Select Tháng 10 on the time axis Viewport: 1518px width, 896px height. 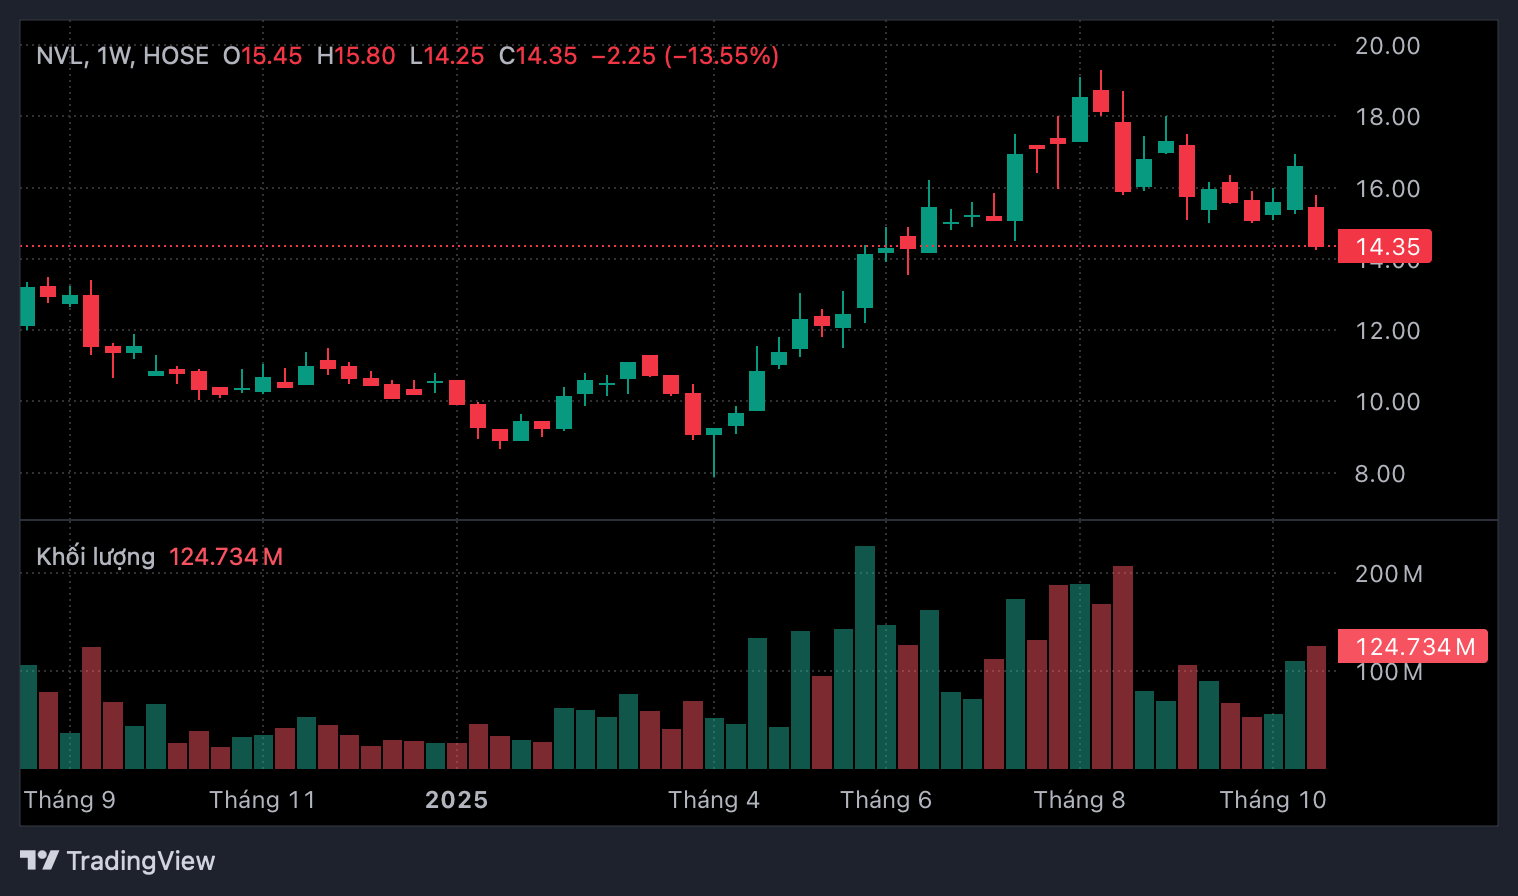click(x=1272, y=800)
